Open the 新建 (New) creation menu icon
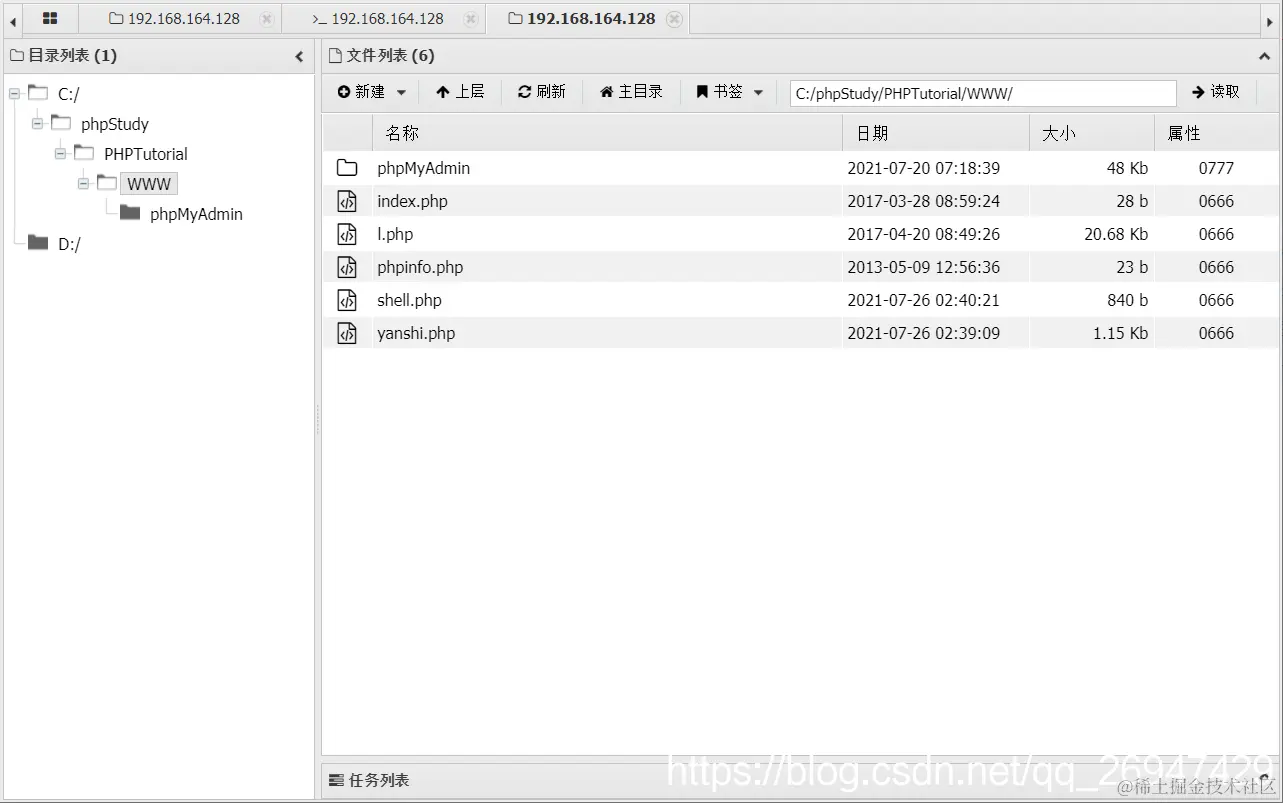Viewport: 1283px width, 803px height. tap(344, 92)
